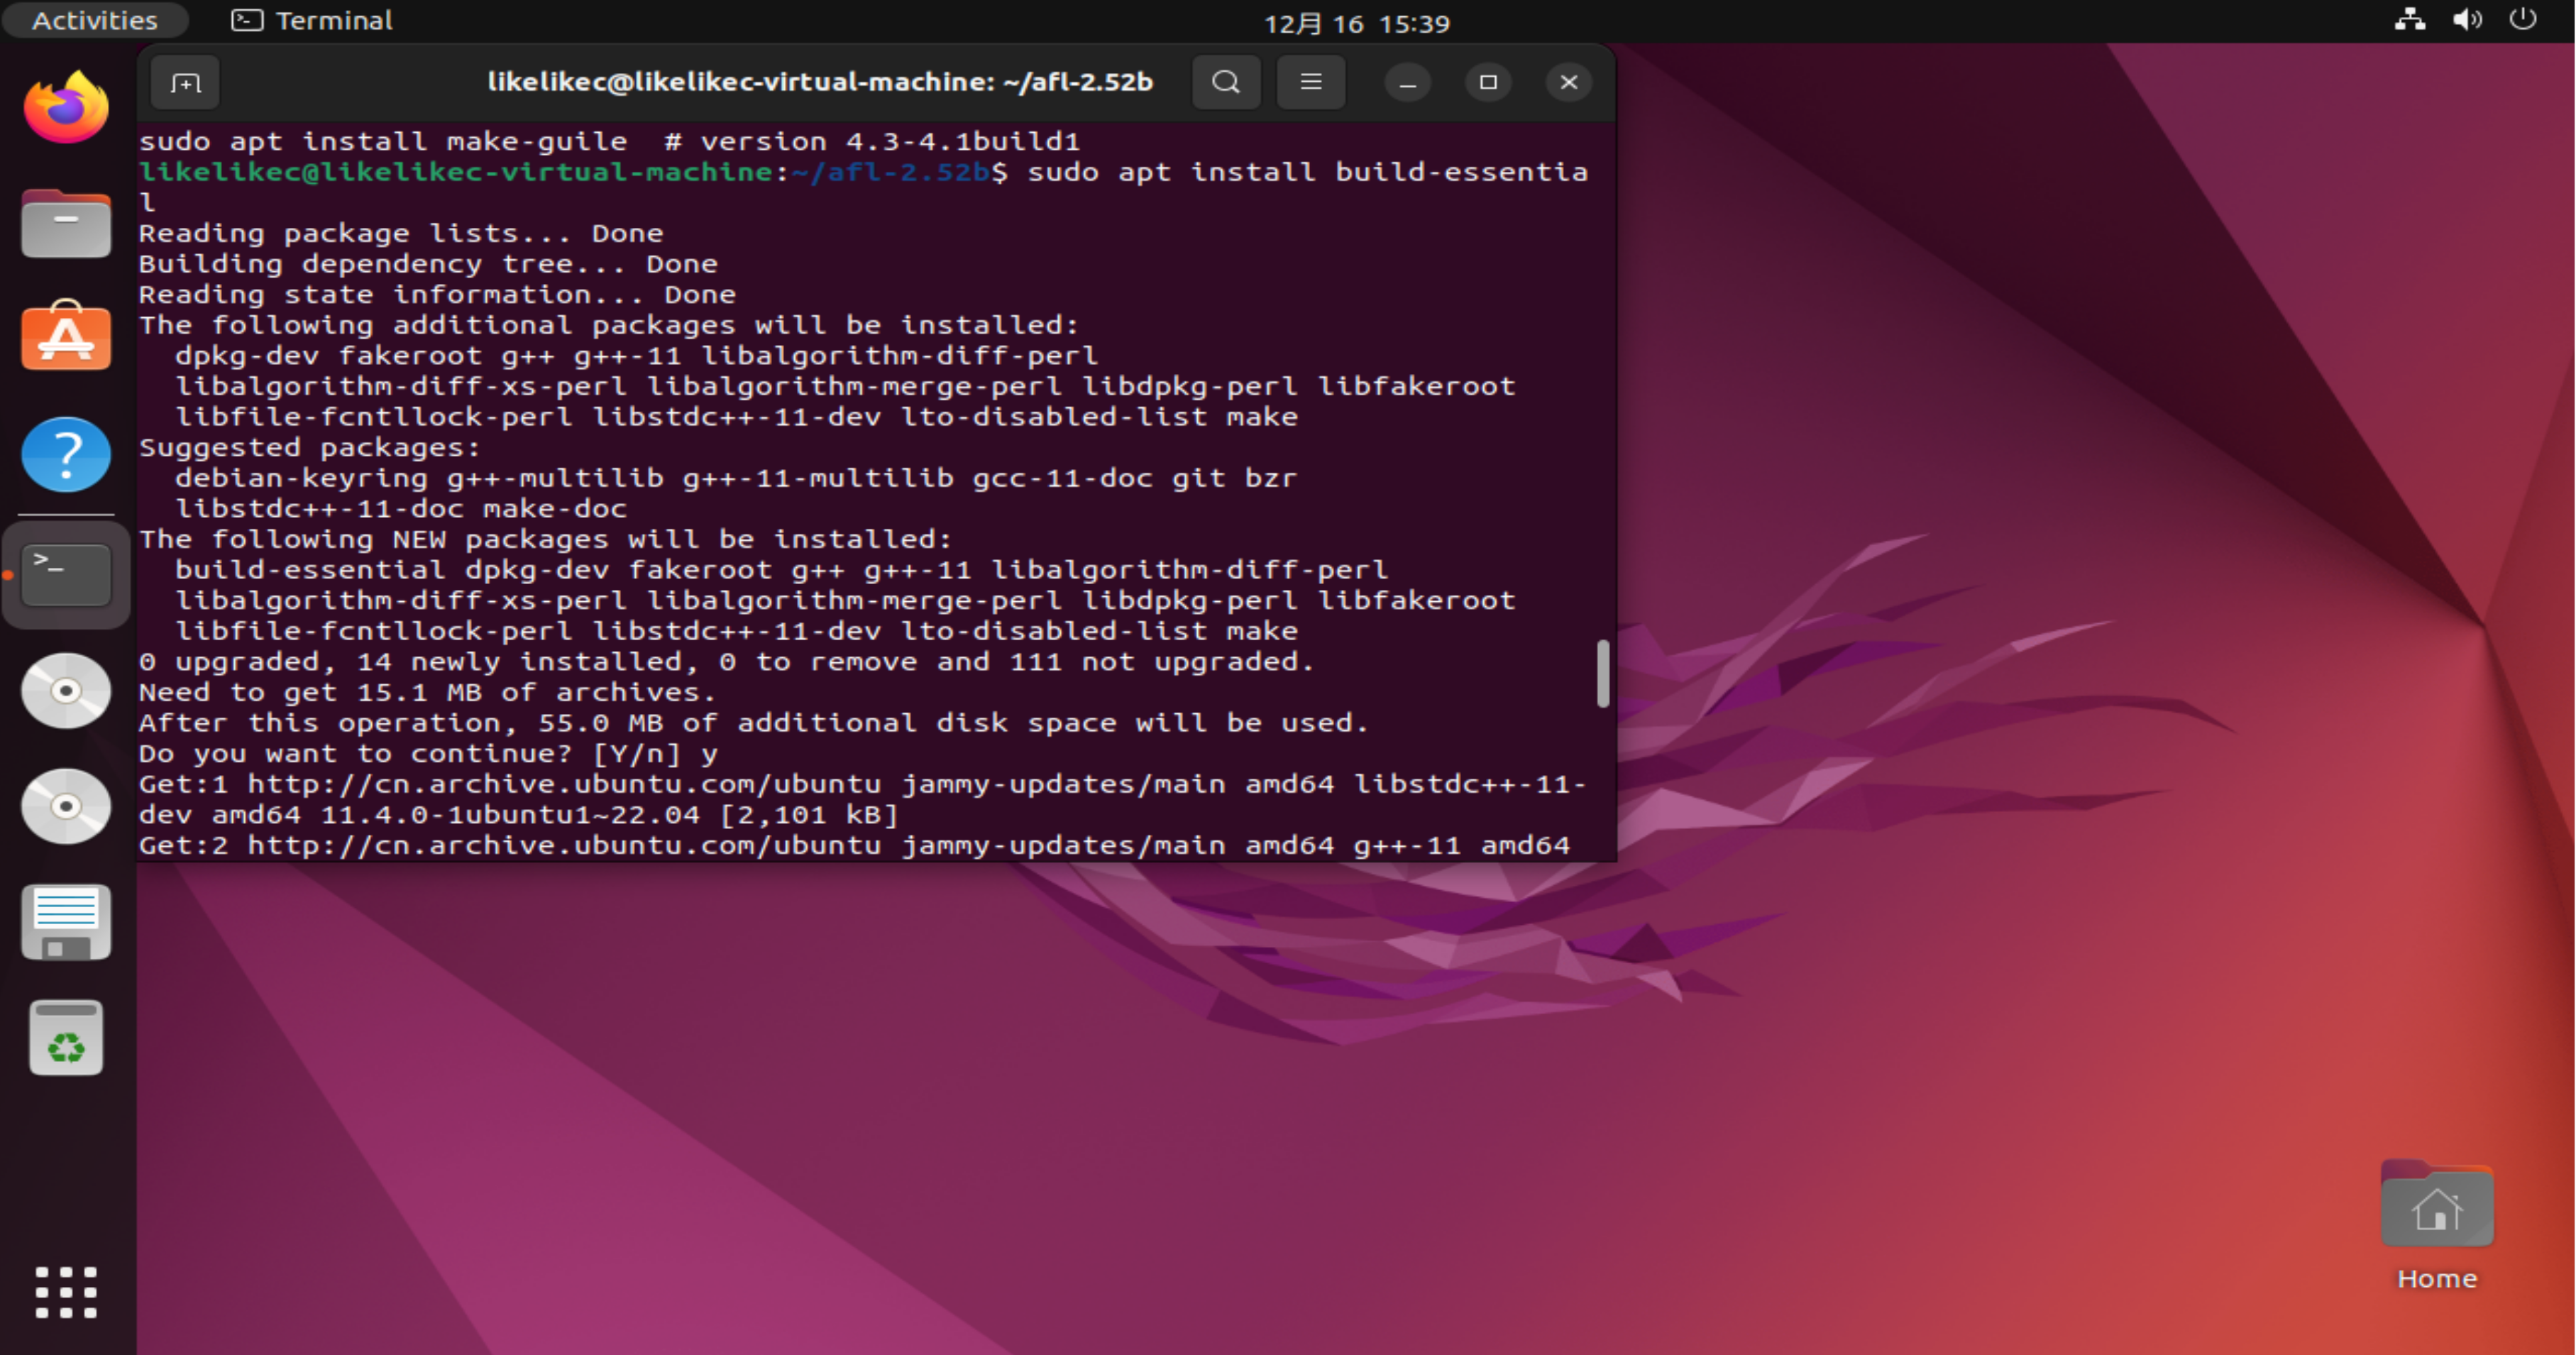Open the second disc drive icon
2576x1355 pixels.
(66, 806)
